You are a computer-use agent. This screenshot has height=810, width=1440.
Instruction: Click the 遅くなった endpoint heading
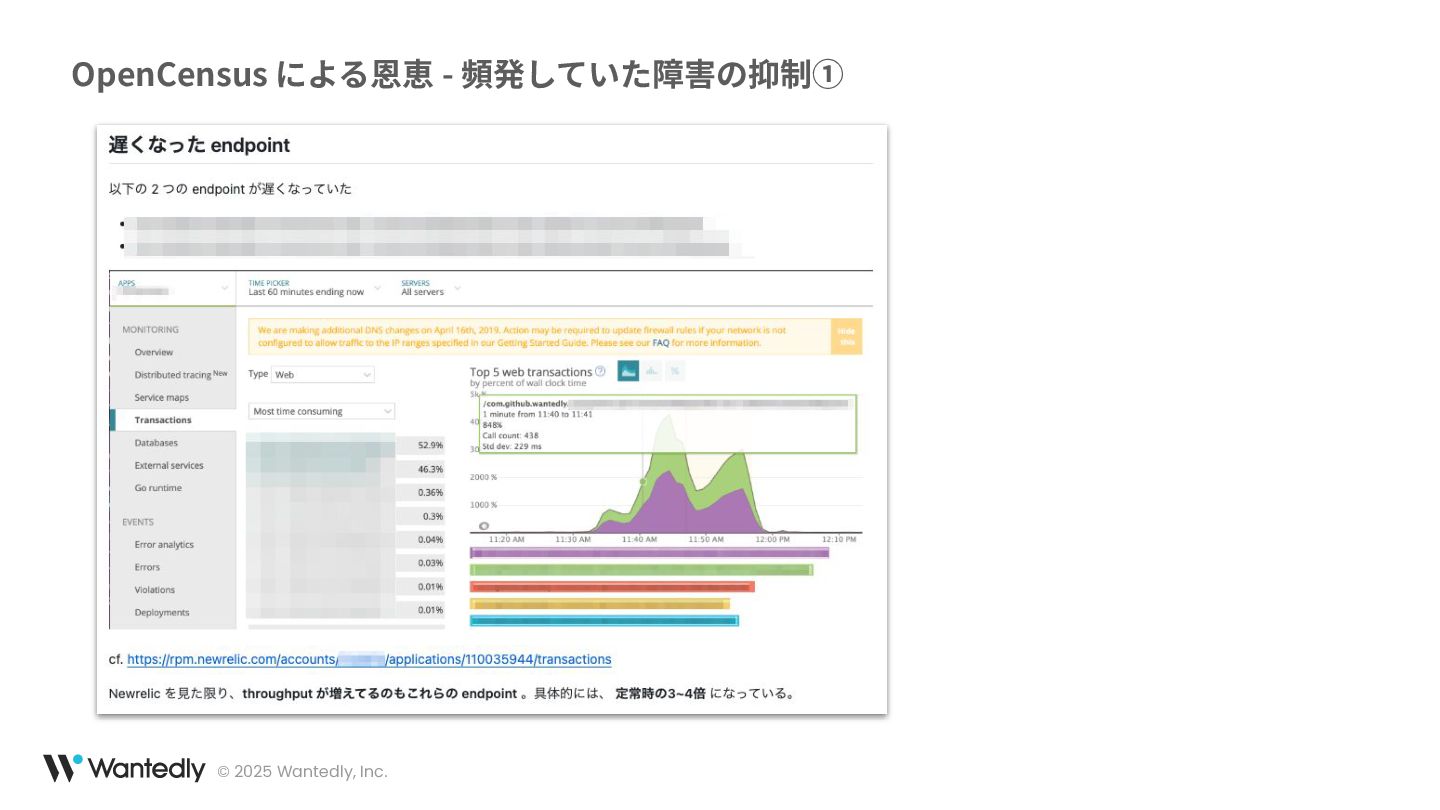199,145
